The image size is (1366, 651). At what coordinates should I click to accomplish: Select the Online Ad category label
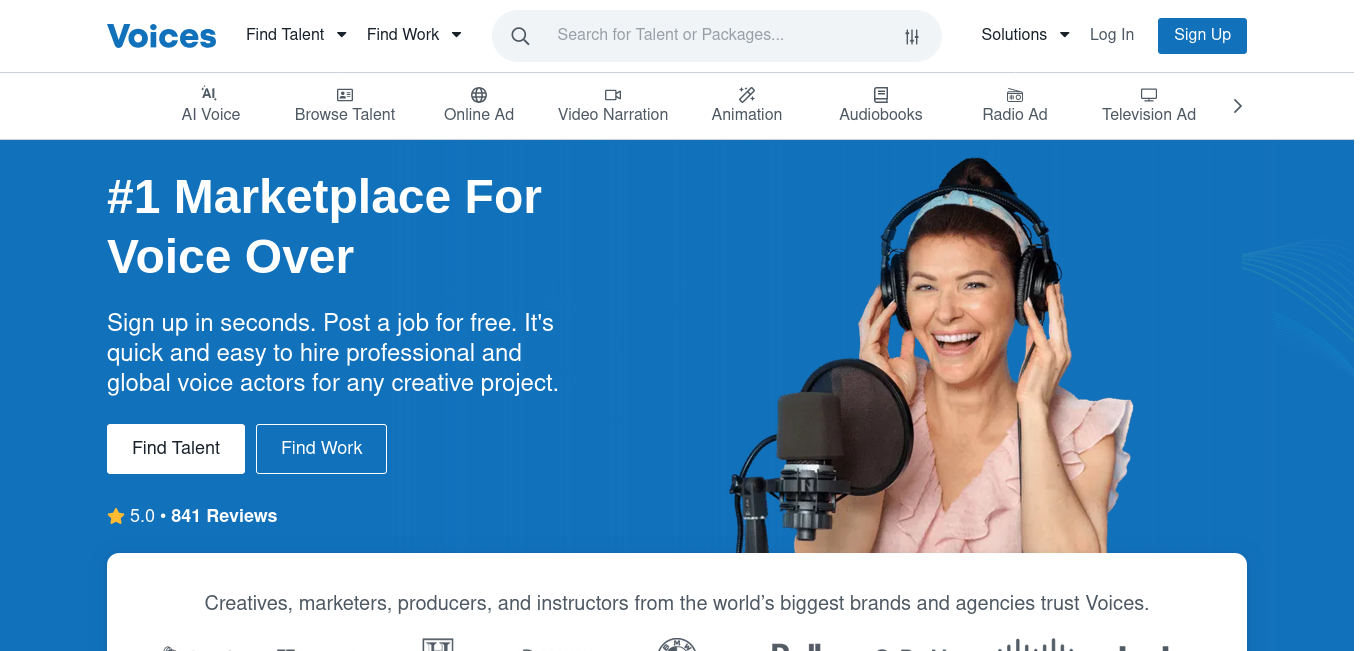[x=479, y=114]
